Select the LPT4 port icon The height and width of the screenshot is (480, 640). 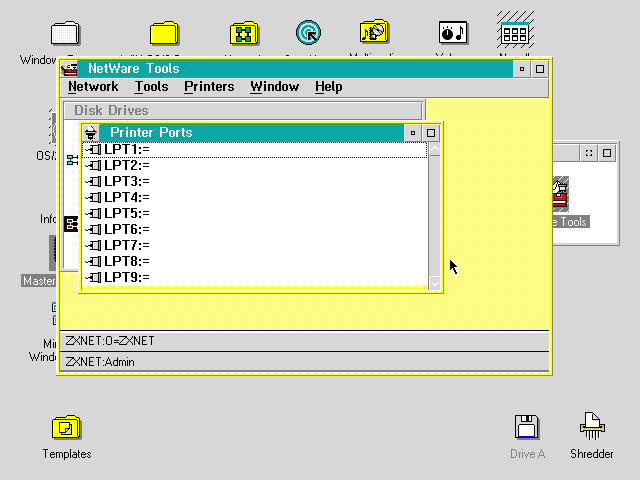coord(93,198)
